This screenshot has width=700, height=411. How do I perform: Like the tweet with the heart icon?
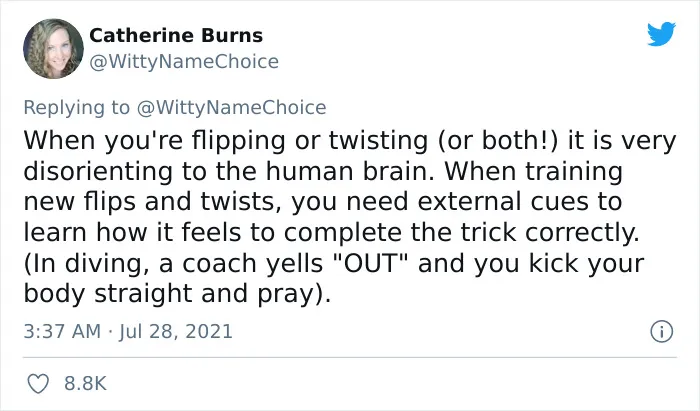pos(38,384)
